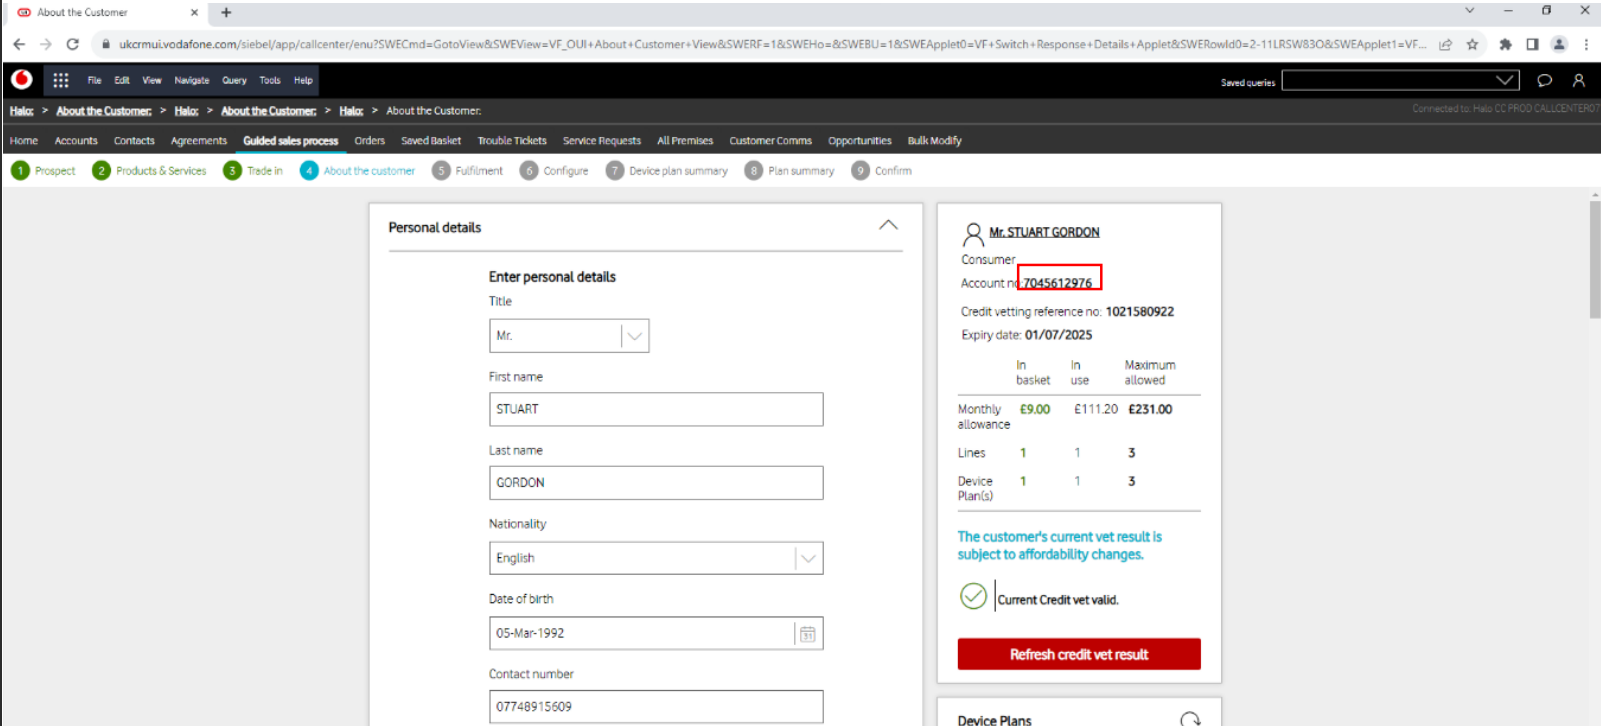Open the Mr. STUART GORDON customer link
Image resolution: width=1601 pixels, height=726 pixels.
pos(1044,232)
